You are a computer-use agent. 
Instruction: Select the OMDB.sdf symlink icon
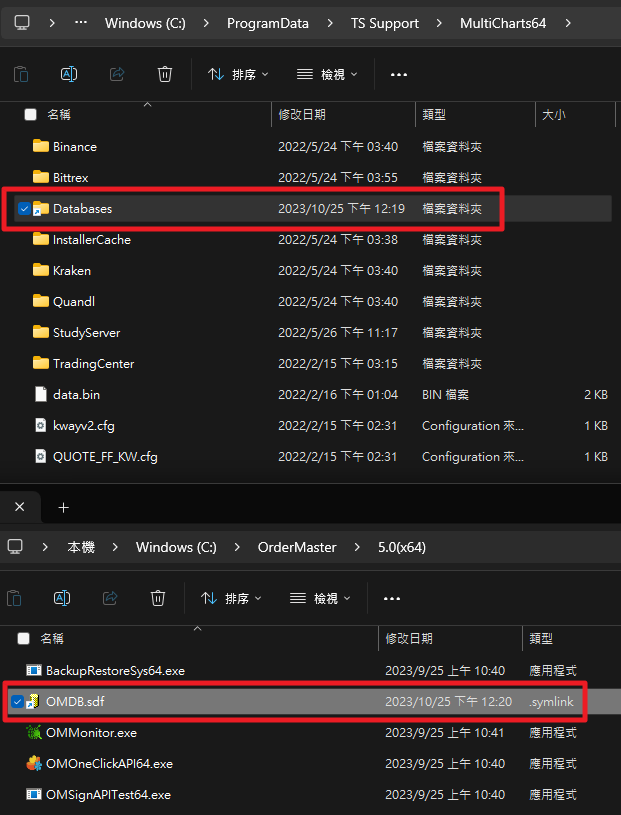(x=33, y=702)
